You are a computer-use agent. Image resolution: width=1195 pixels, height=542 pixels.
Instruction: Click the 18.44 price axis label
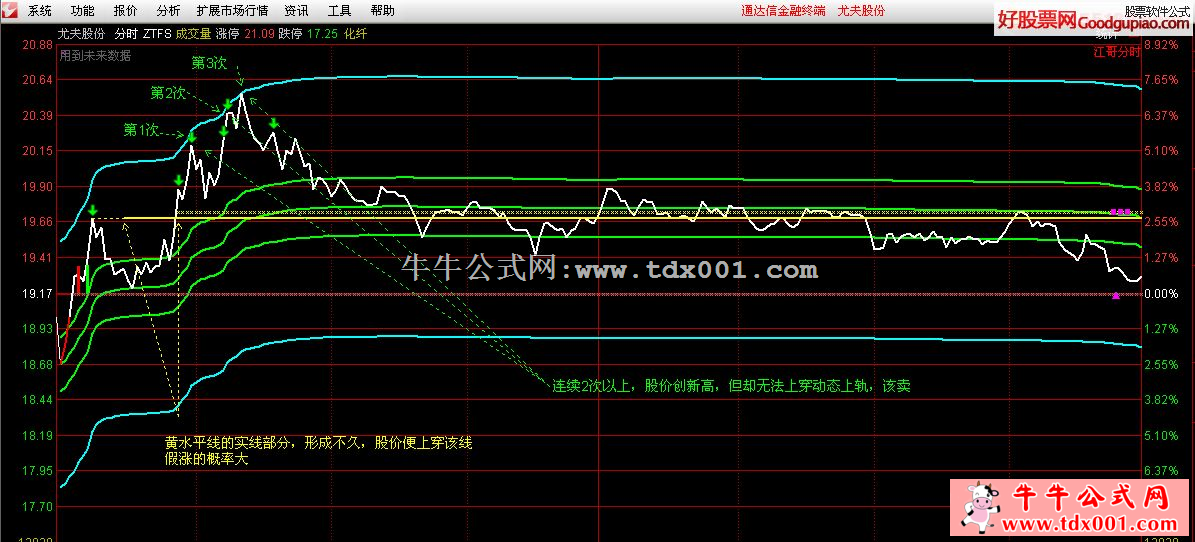coord(36,399)
